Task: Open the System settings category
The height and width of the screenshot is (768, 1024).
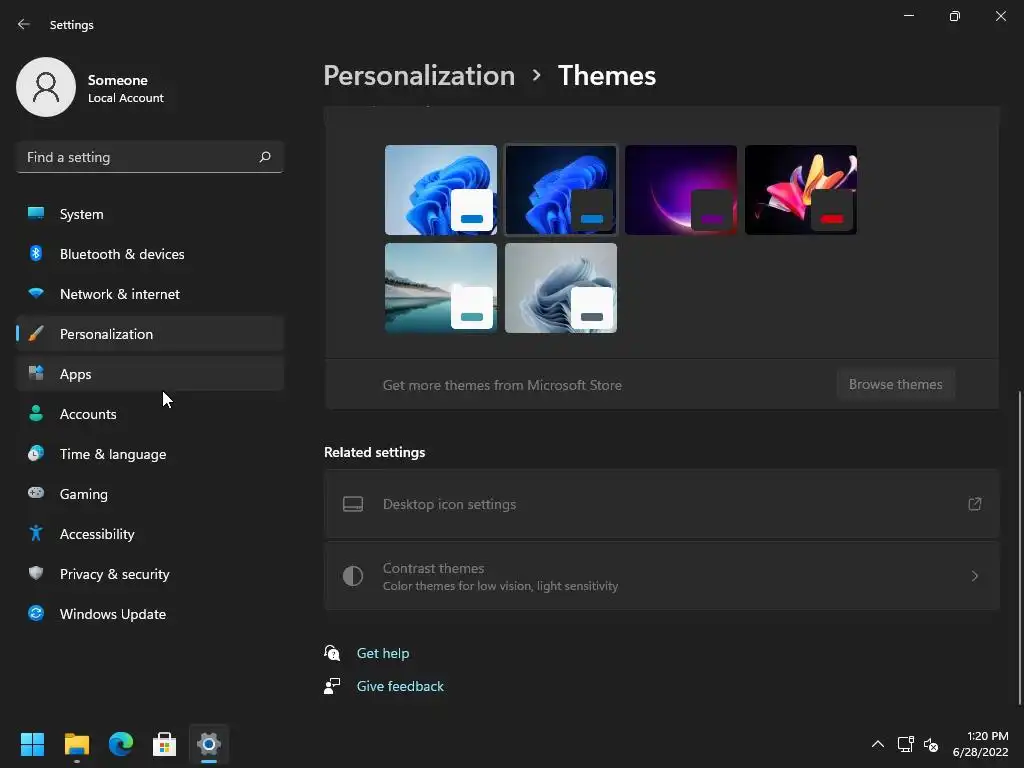Action: coord(150,214)
